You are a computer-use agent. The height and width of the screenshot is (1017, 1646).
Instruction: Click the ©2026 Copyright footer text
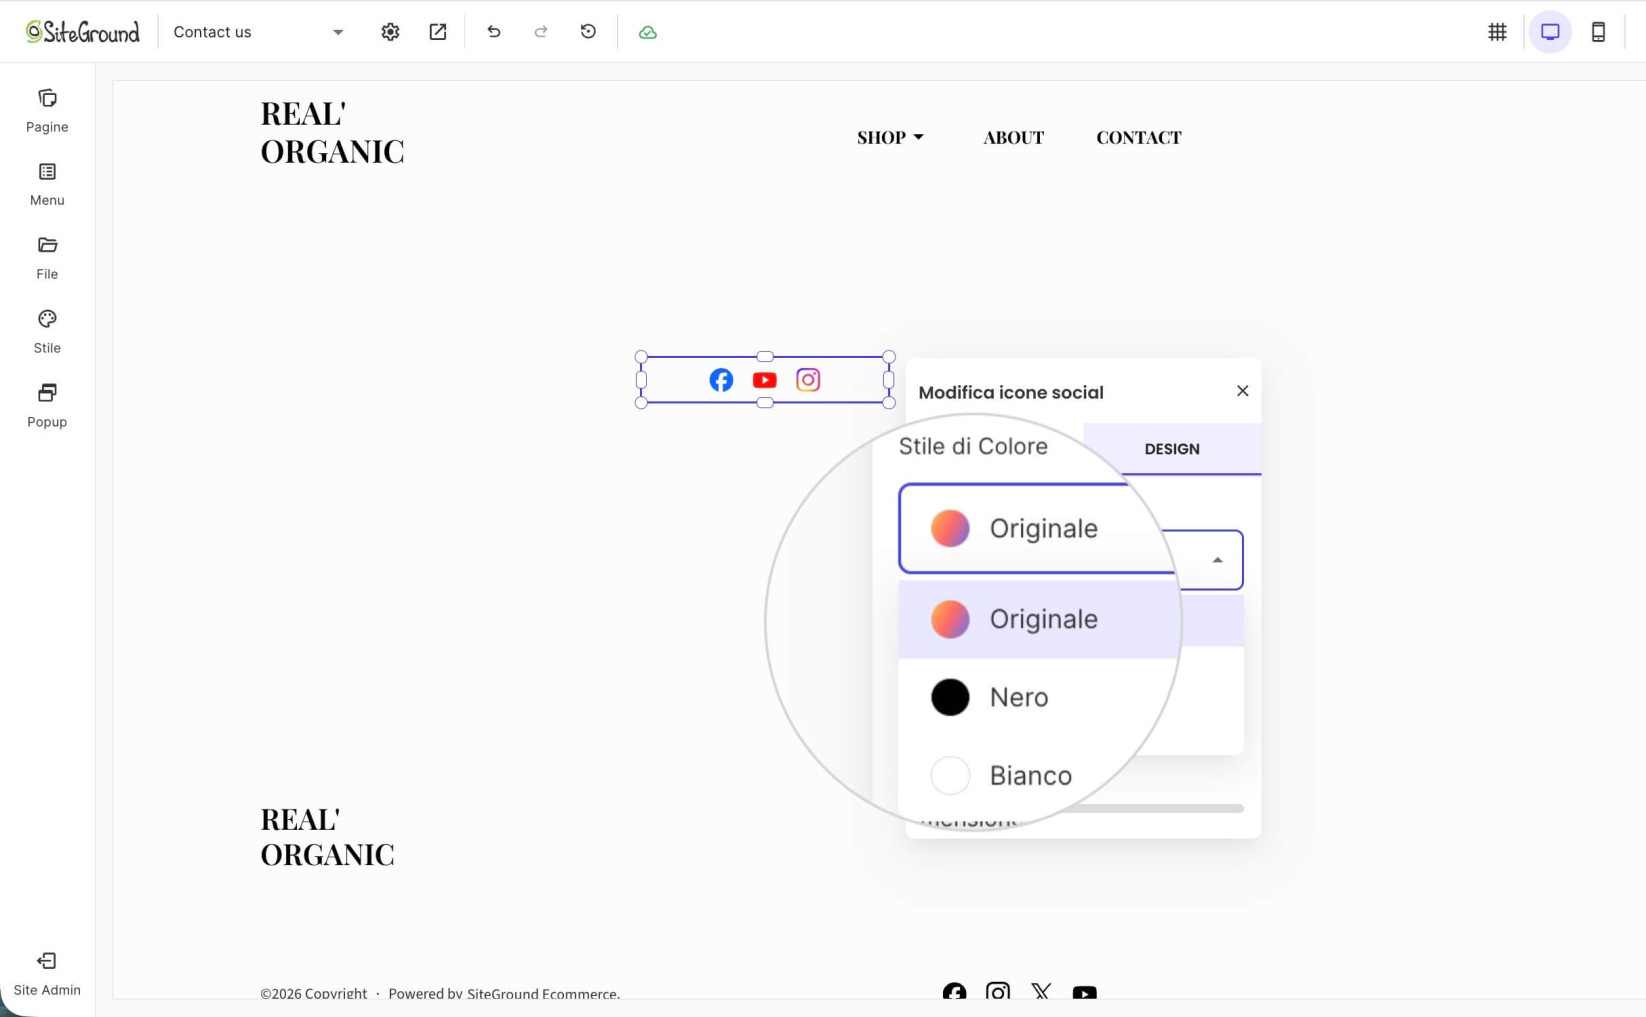pos(314,993)
